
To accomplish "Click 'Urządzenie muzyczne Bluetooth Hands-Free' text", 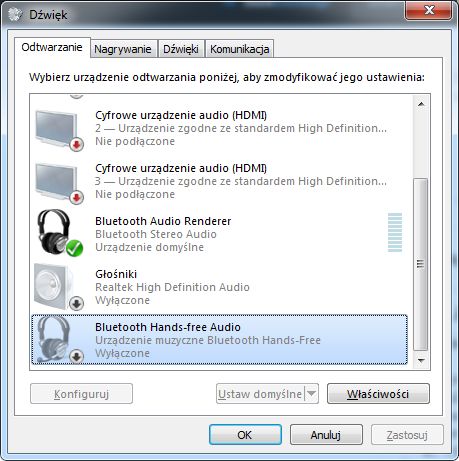I will tap(208, 340).
